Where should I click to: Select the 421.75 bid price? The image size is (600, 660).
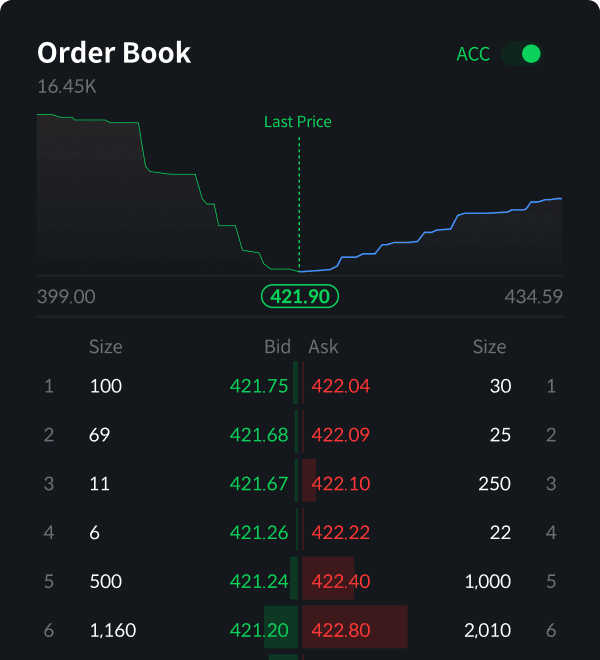tap(259, 386)
